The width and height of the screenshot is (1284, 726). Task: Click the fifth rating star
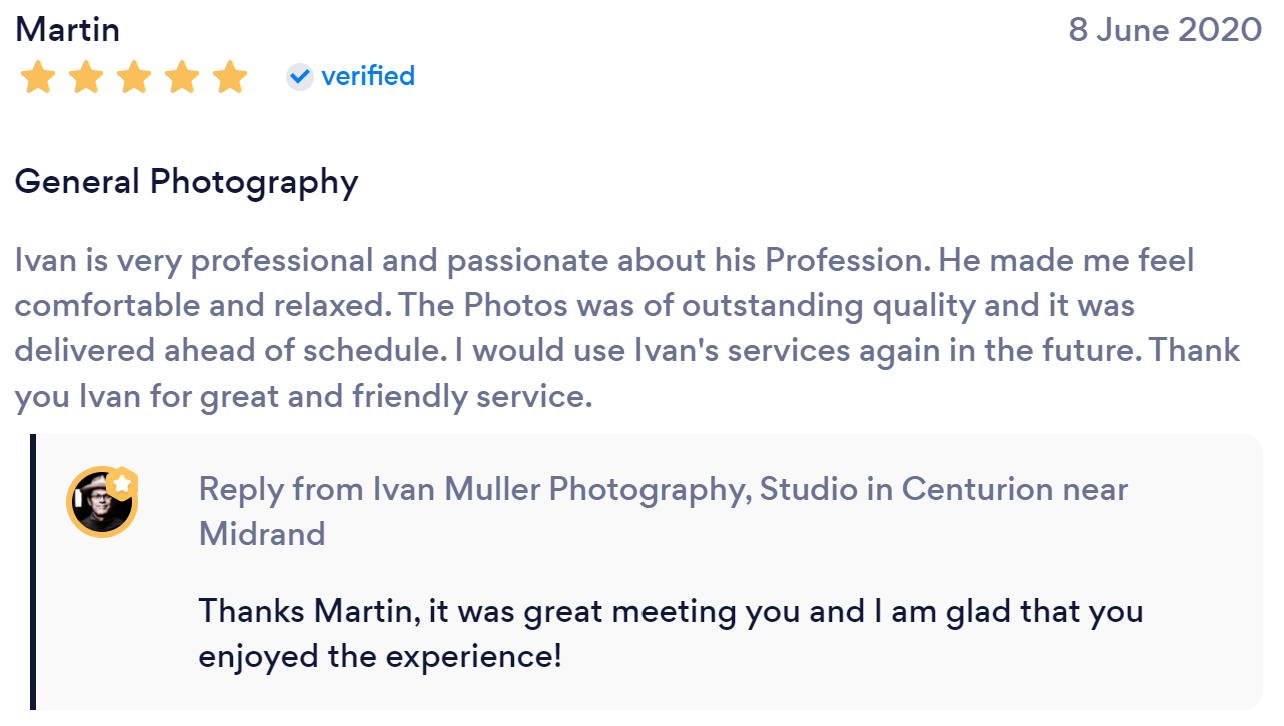click(x=229, y=77)
